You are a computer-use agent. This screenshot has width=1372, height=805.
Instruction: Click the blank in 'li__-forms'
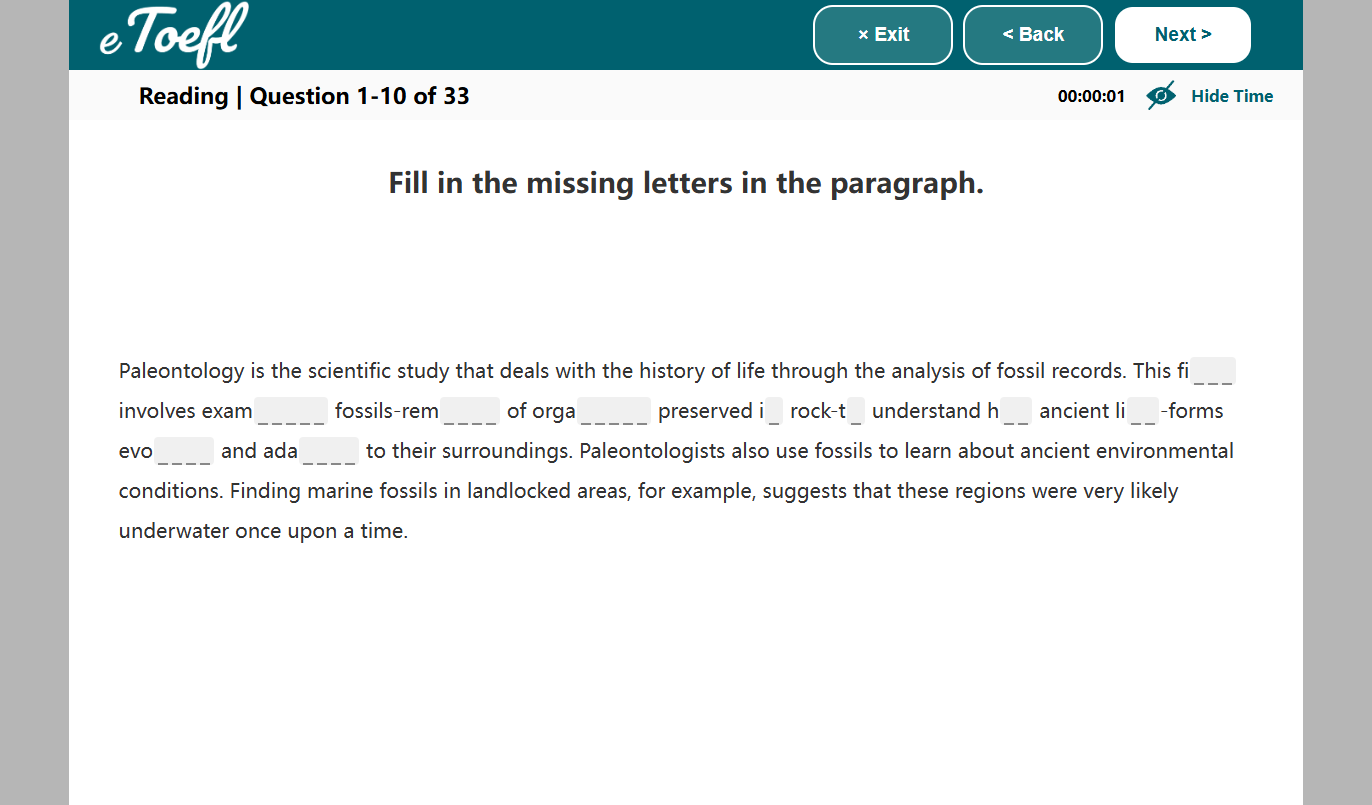1141,410
